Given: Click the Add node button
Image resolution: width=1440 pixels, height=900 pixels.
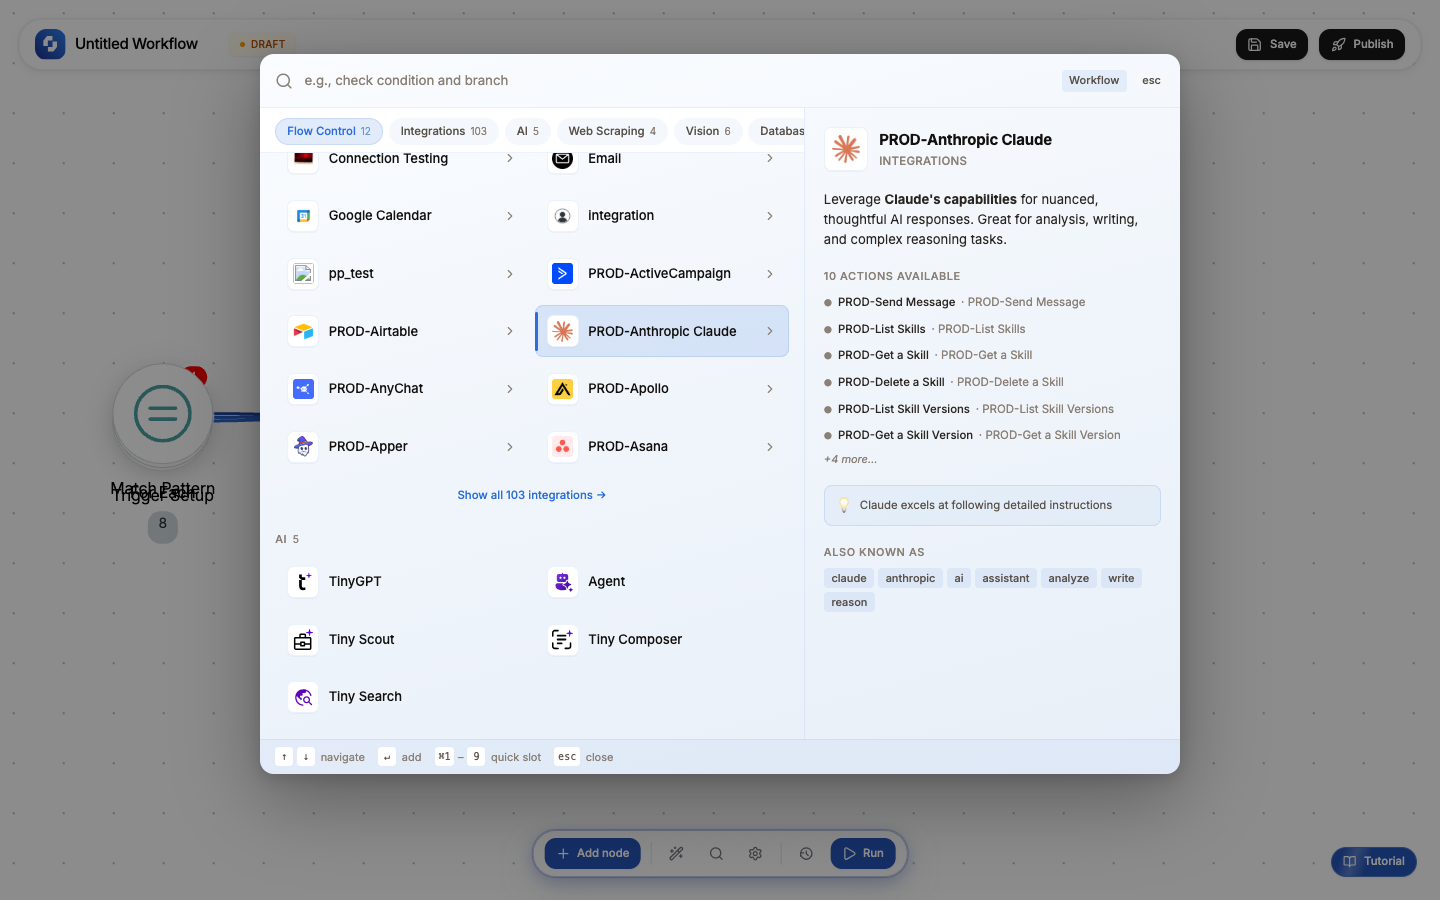Looking at the screenshot, I should [x=593, y=854].
